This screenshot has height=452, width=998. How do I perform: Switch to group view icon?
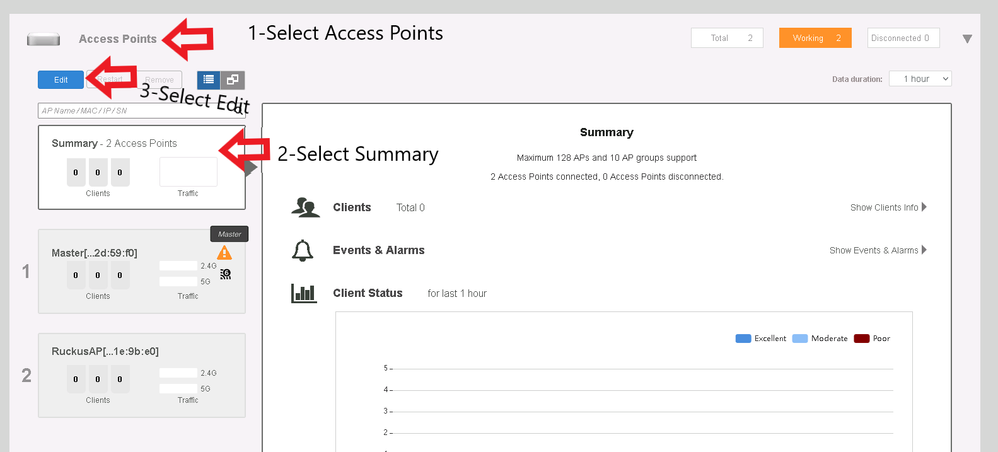[x=232, y=80]
